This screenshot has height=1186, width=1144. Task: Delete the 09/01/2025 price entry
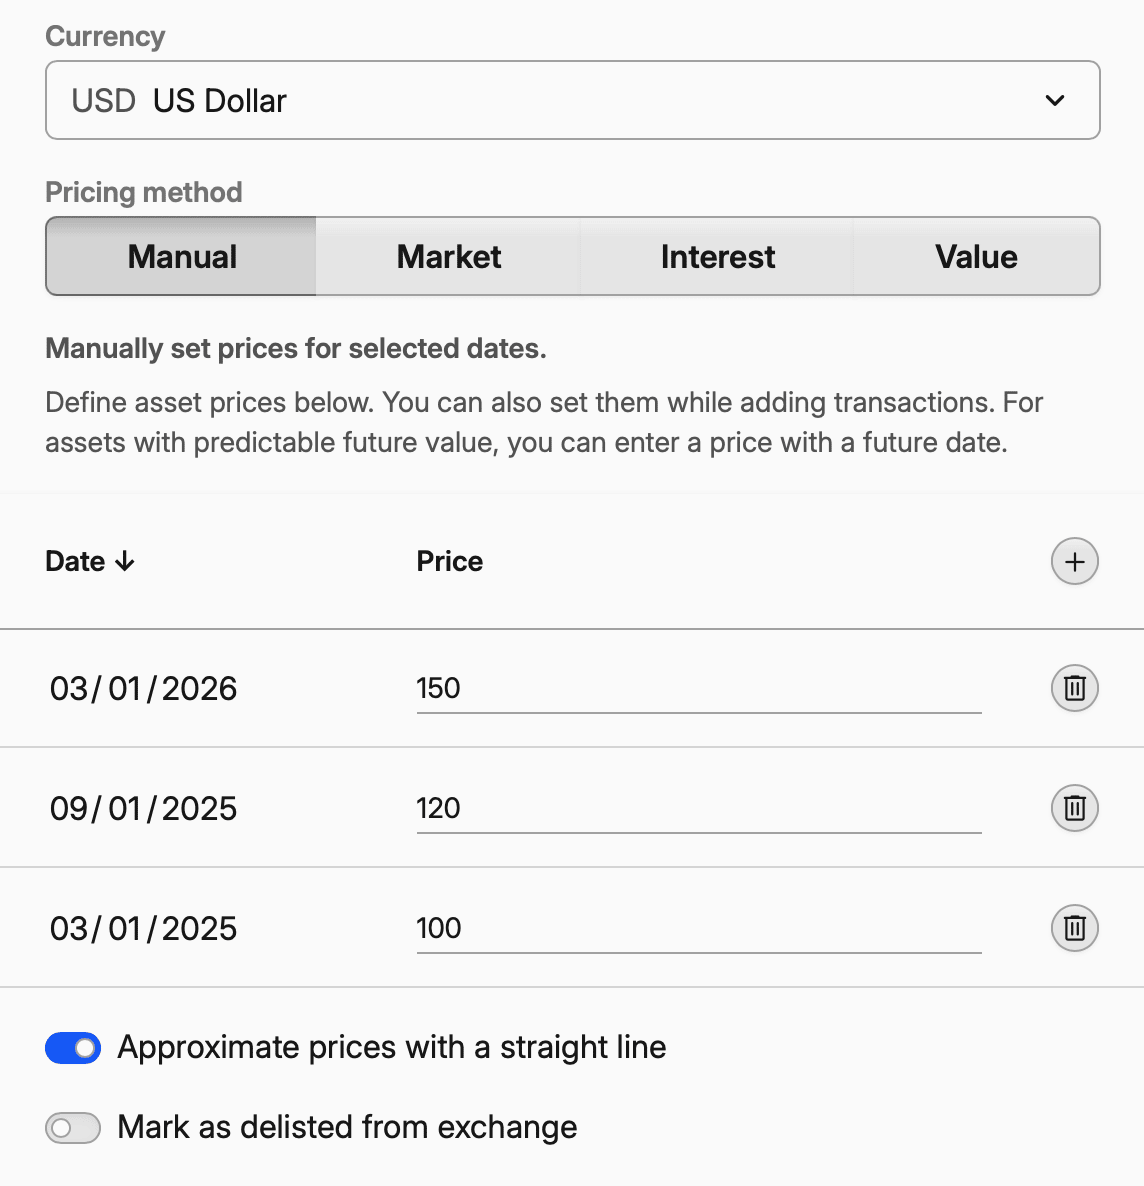(x=1074, y=808)
